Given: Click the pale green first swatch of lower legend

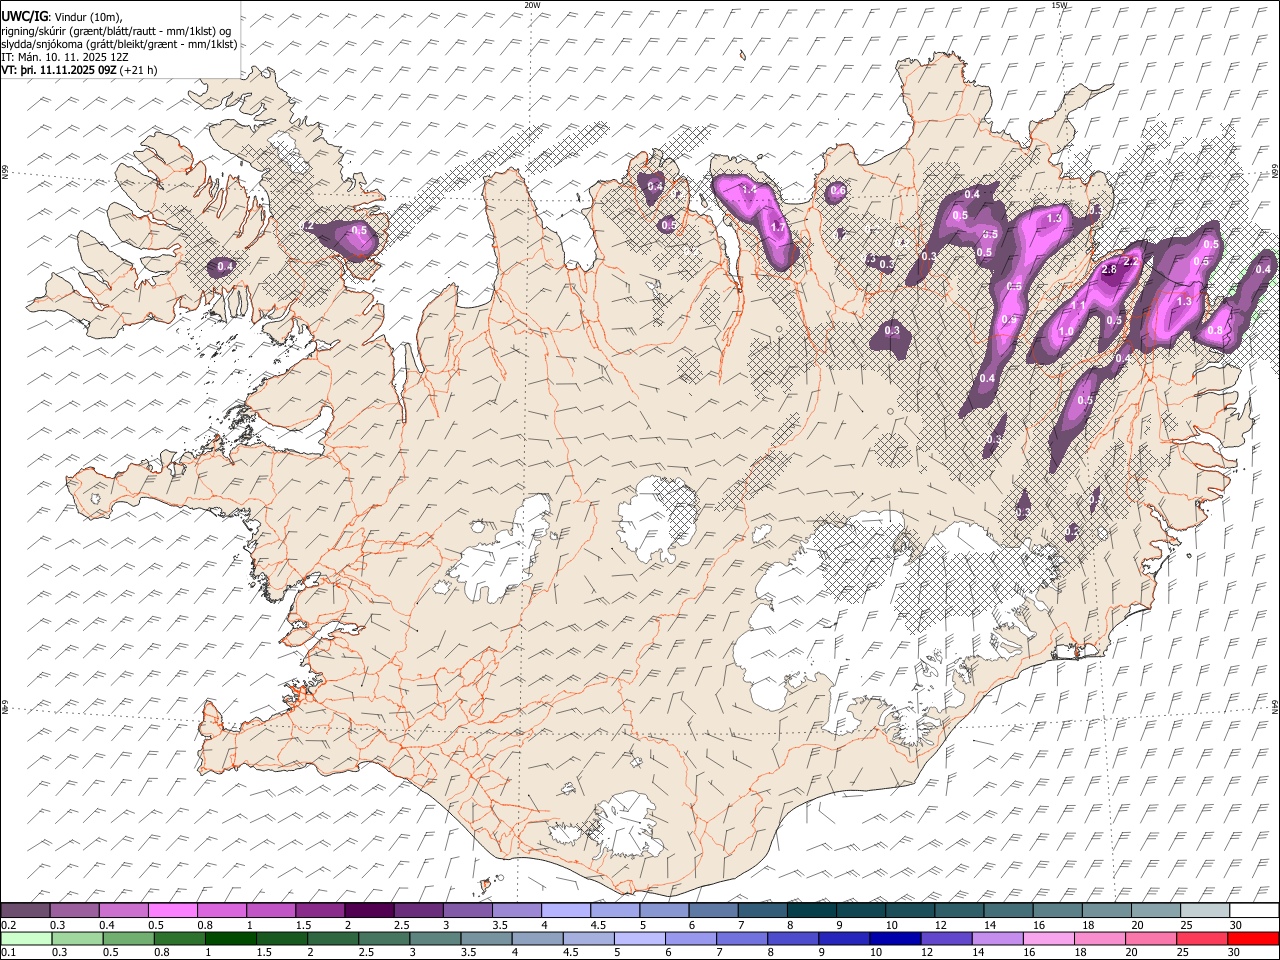Looking at the screenshot, I should [26, 938].
